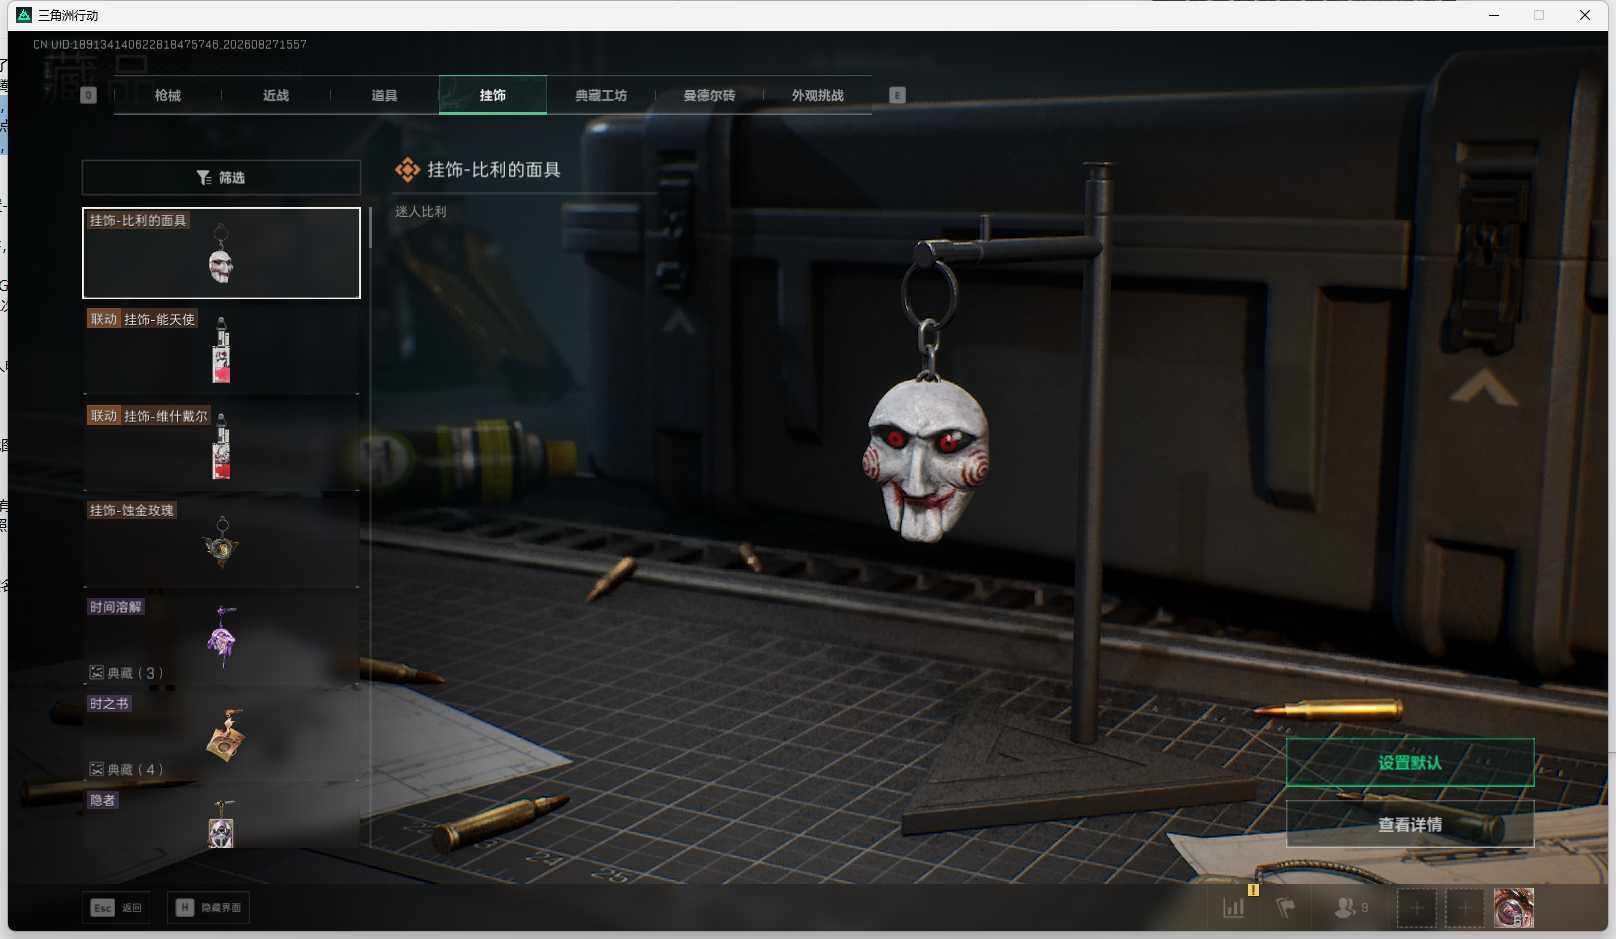Click the 典藏 (3) collection label
Screen dimensions: 1616x939
[126, 673]
